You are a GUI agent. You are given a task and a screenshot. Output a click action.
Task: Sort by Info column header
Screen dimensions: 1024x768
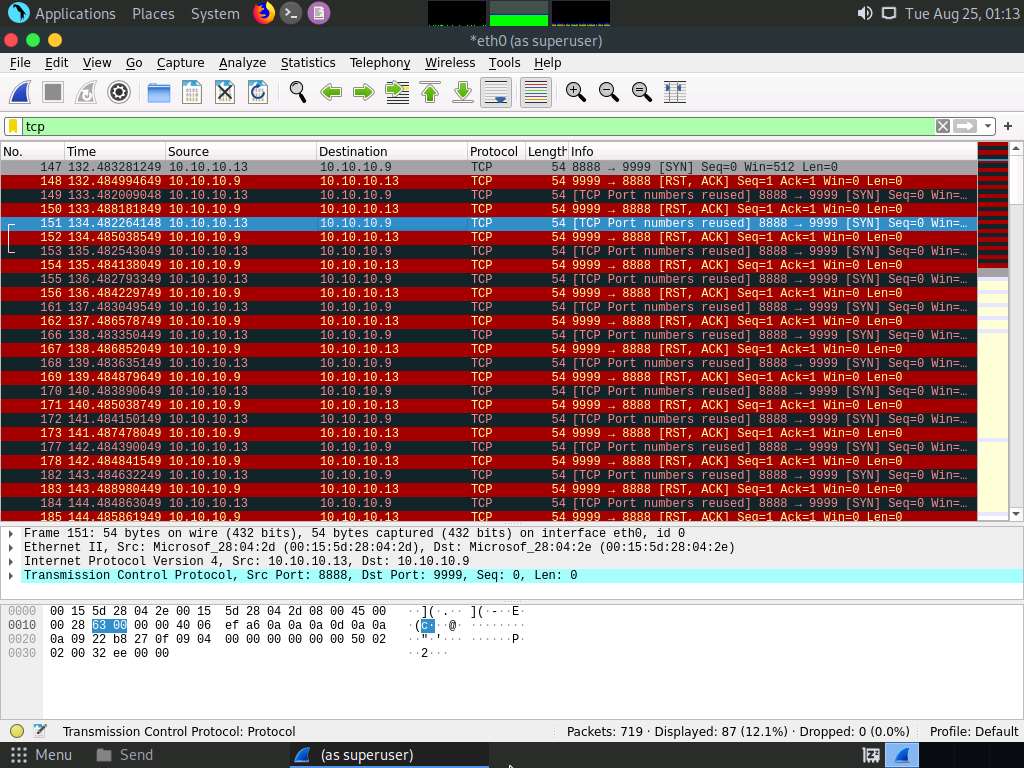coord(773,152)
